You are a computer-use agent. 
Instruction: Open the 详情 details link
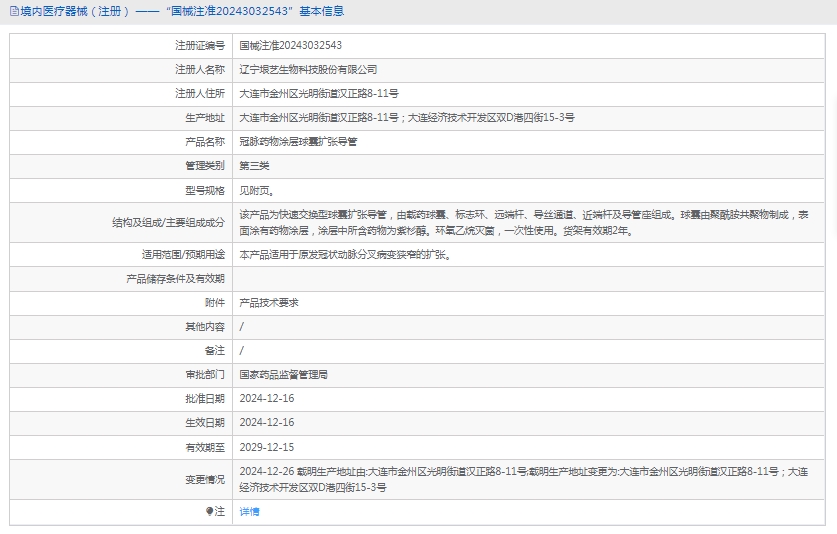[249, 511]
